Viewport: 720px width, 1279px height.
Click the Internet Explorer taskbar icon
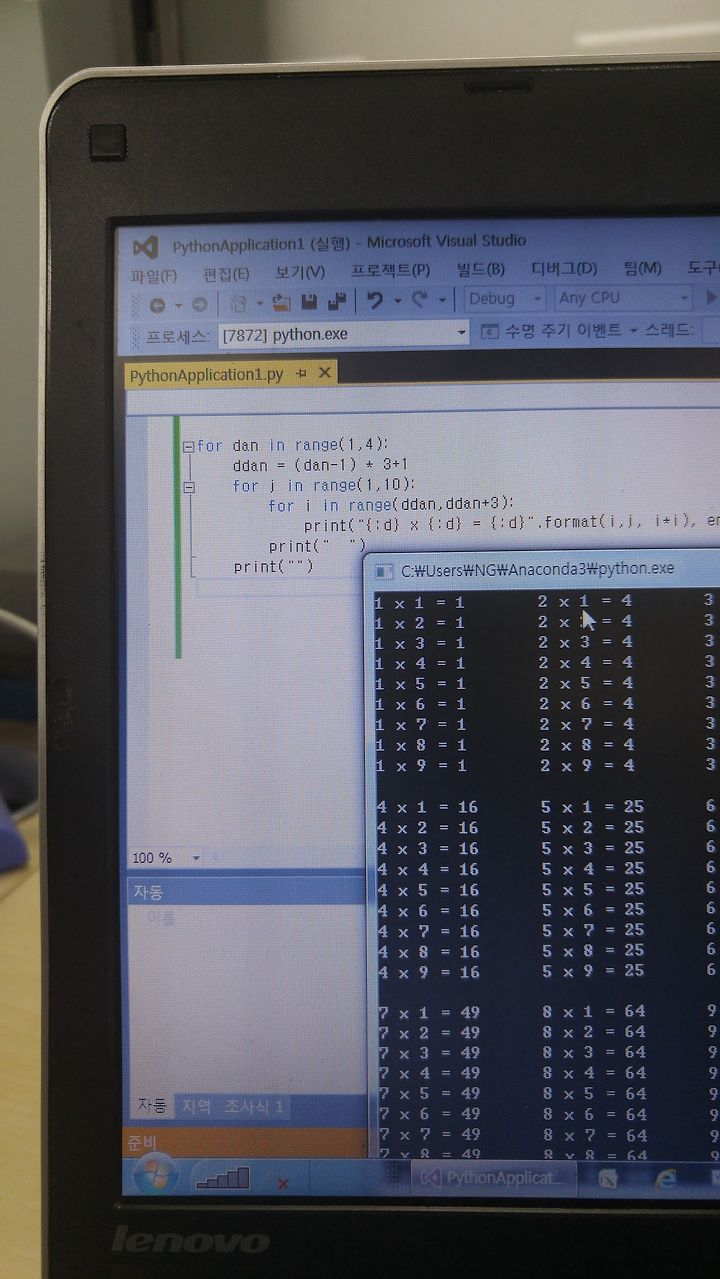(x=665, y=1178)
